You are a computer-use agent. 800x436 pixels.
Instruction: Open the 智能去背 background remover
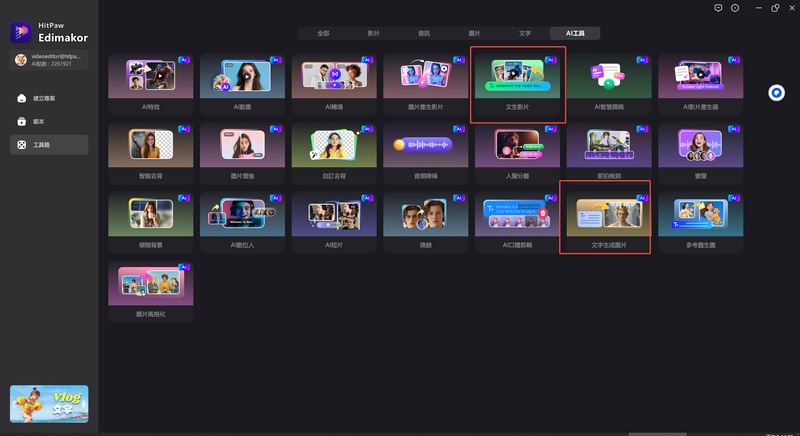151,153
